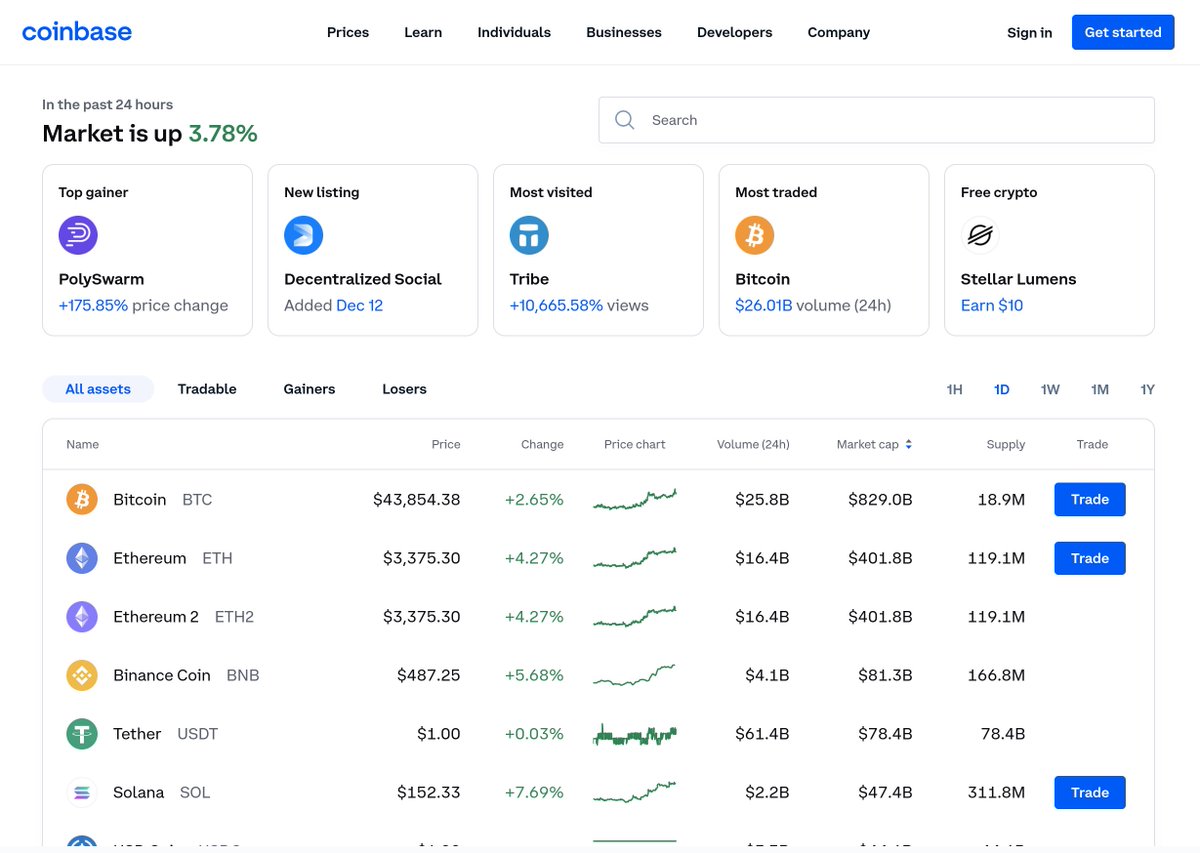Click the Tether USDT coin icon
Image resolution: width=1200 pixels, height=853 pixels.
(x=81, y=733)
